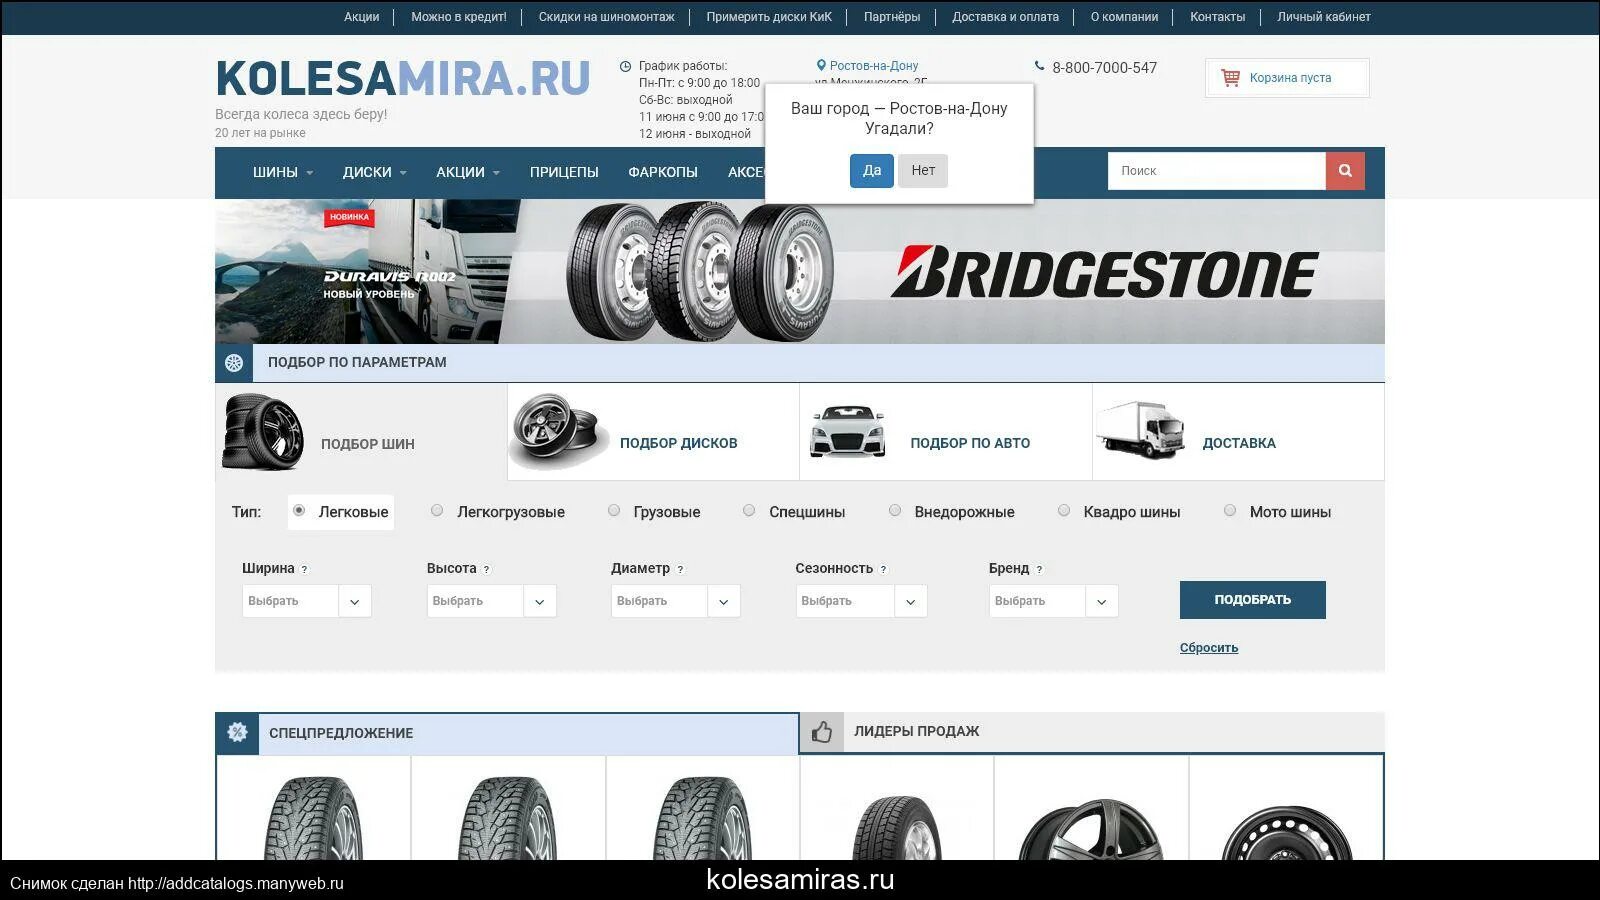Open Можно в кредит! top link

pyautogui.click(x=459, y=17)
